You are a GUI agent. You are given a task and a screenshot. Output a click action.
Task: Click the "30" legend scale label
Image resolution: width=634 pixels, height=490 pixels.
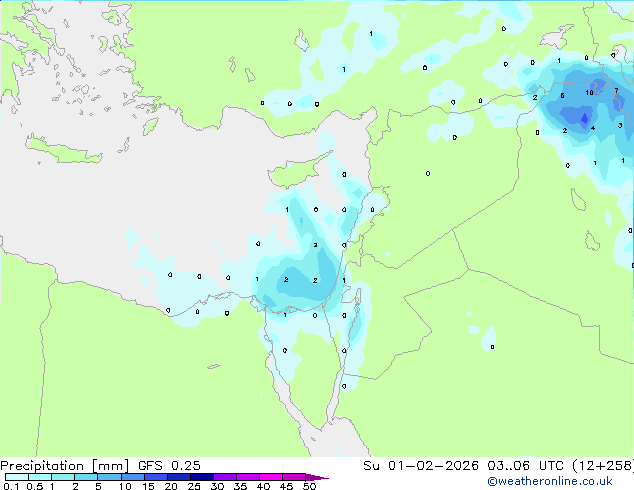[x=217, y=486]
